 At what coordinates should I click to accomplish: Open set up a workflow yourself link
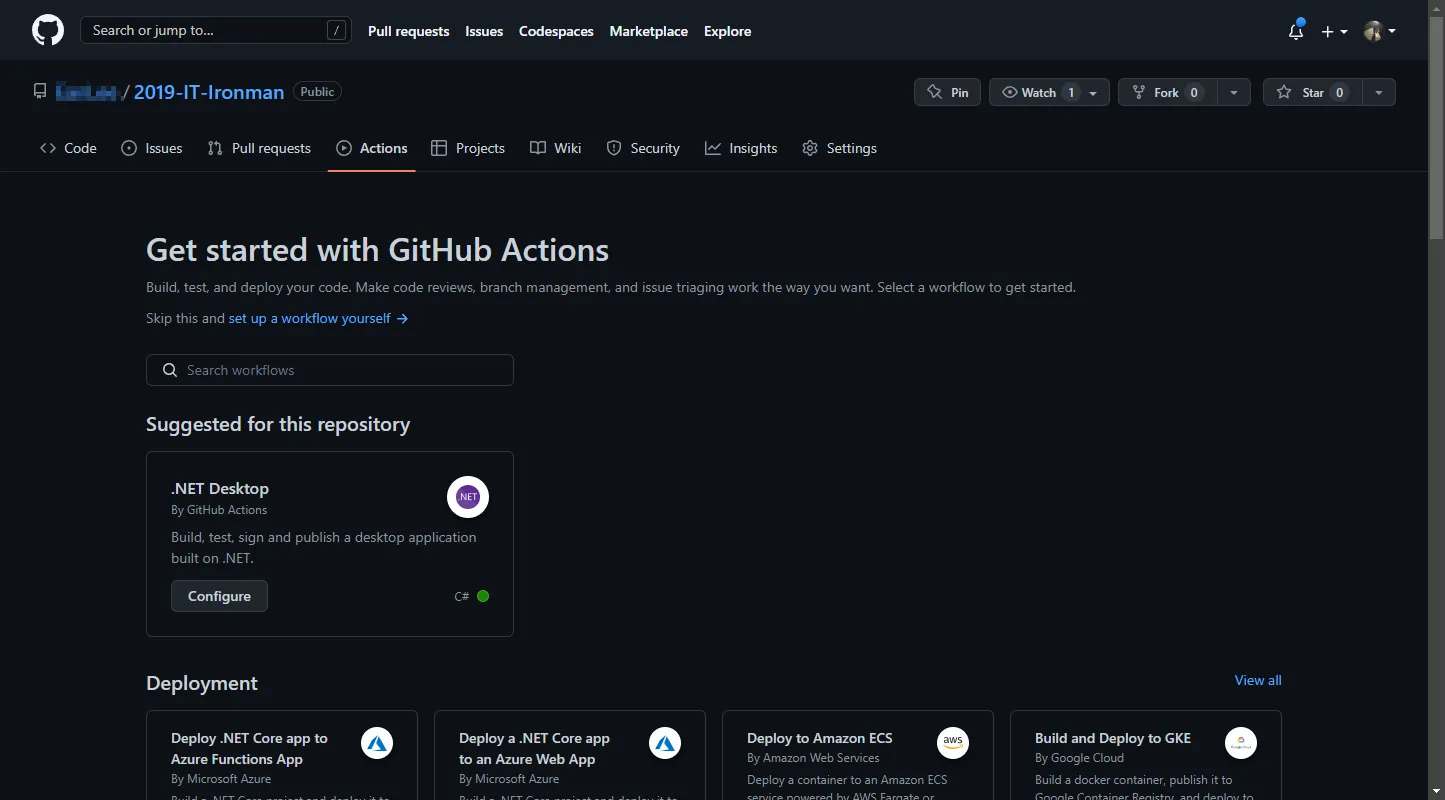click(309, 318)
